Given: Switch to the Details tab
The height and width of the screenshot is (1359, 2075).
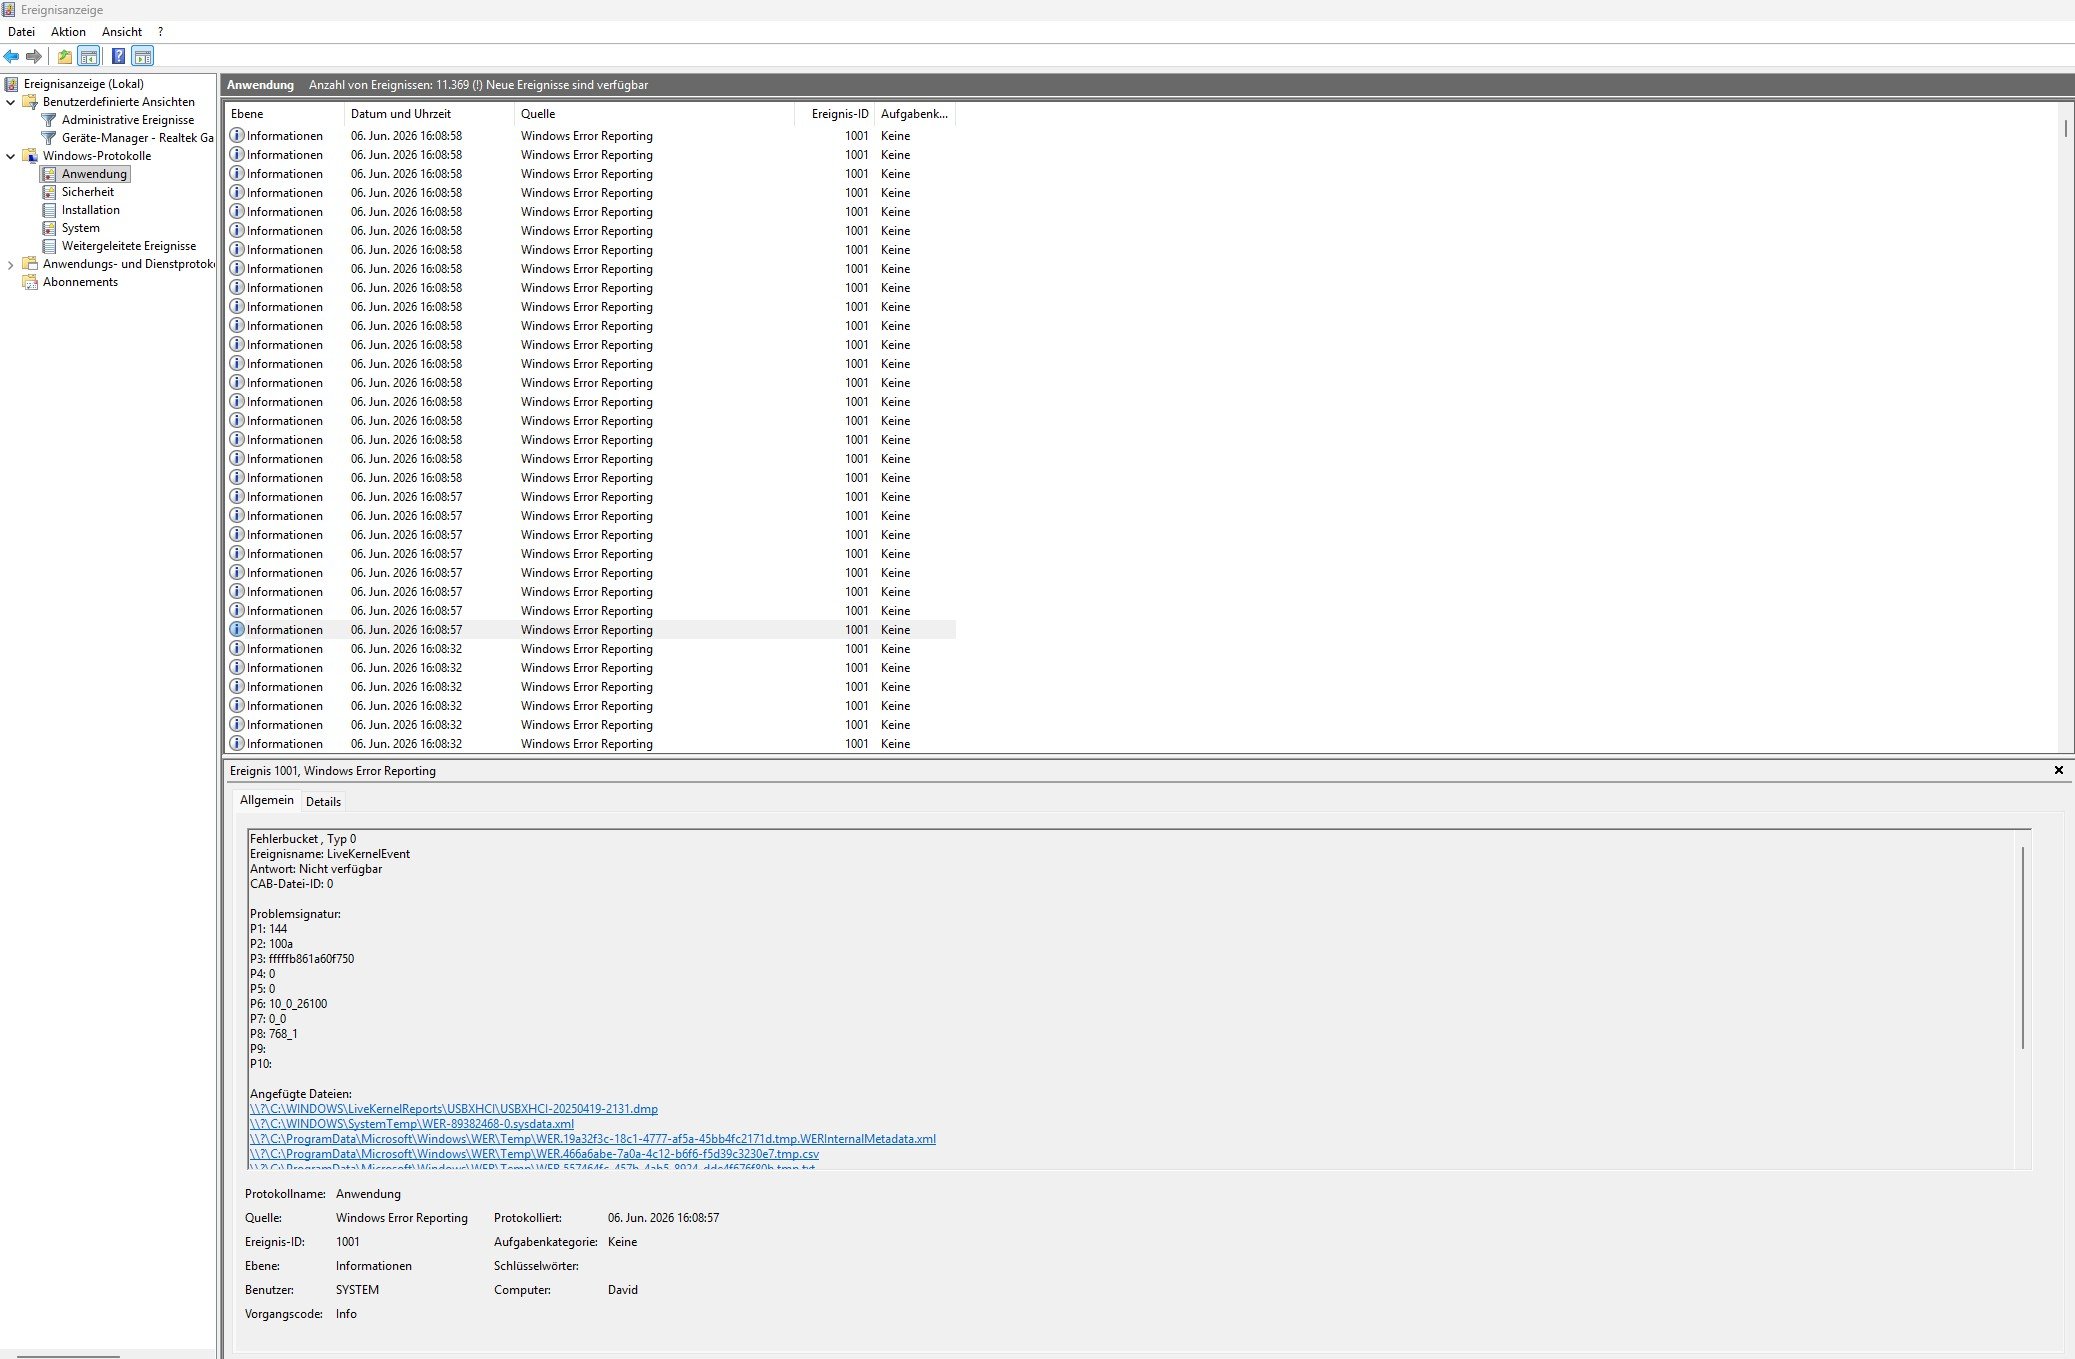Looking at the screenshot, I should (x=323, y=801).
